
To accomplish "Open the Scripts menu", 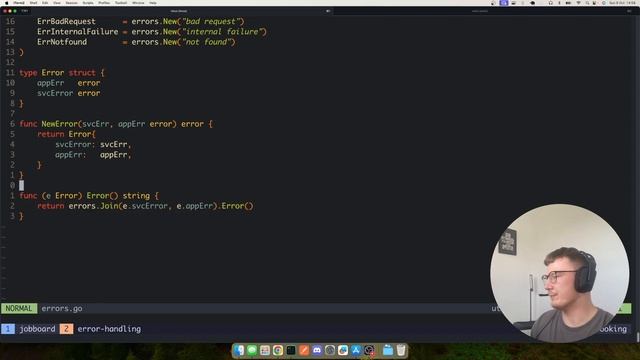I will pyautogui.click(x=88, y=3).
